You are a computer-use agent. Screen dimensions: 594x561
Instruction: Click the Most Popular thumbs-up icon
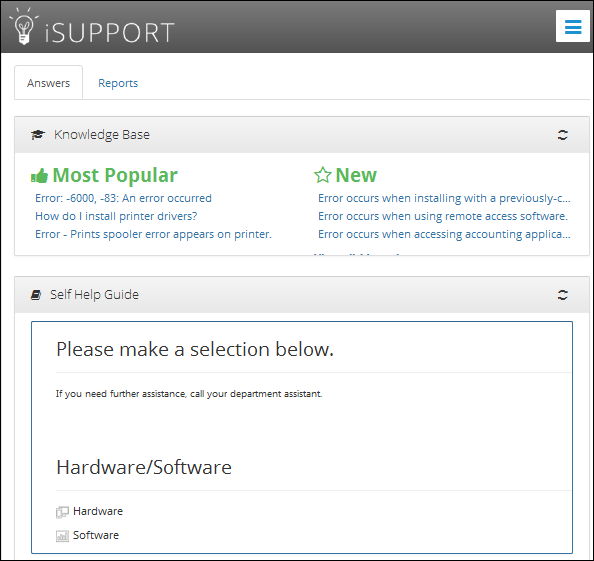click(39, 175)
